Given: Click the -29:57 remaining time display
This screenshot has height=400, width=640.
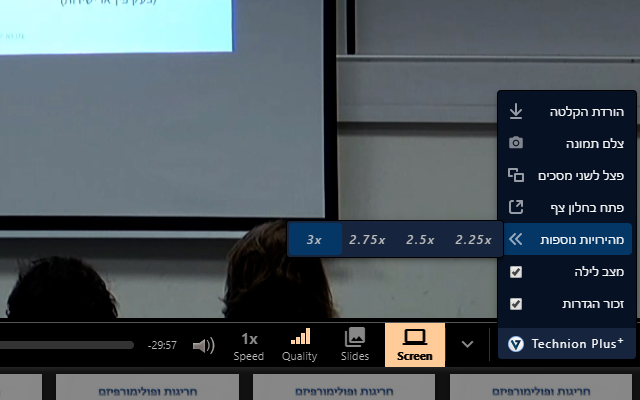Looking at the screenshot, I should (162, 345).
